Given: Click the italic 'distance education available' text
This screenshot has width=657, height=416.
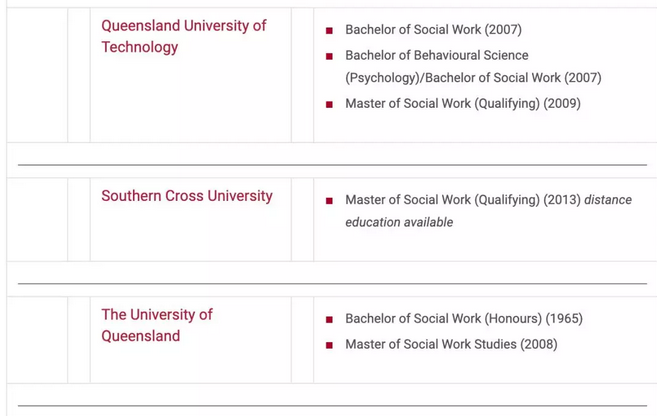Looking at the screenshot, I should tap(399, 222).
